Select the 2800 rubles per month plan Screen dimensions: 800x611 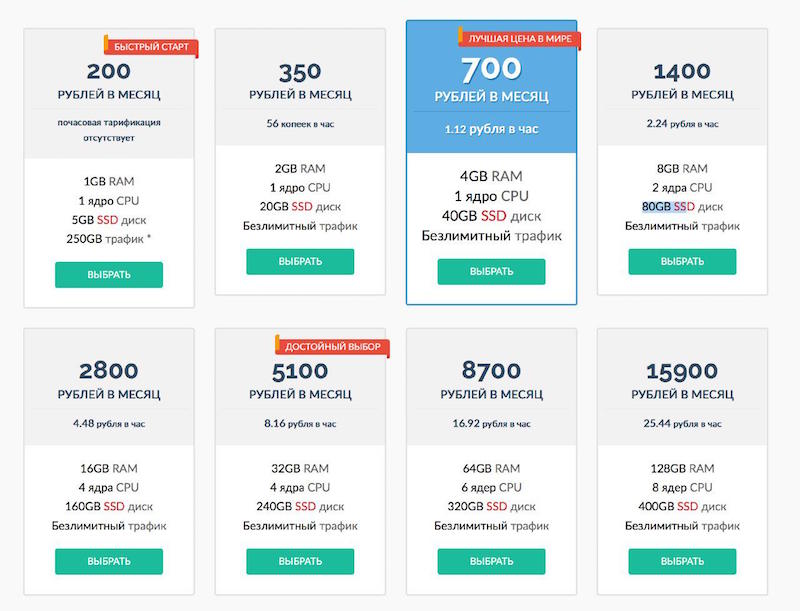tap(108, 561)
